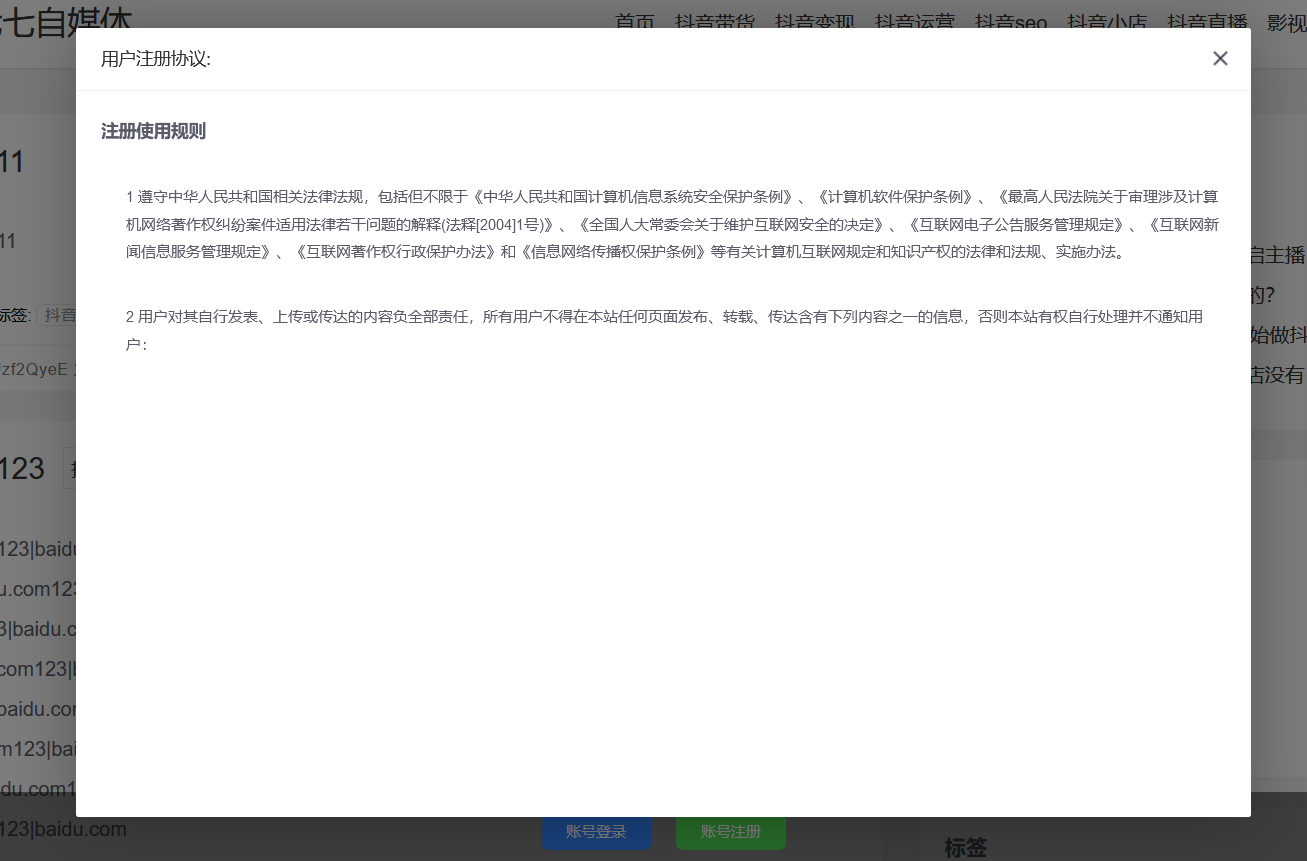Click the 123|baidu.com entry at bottom left

(64, 829)
